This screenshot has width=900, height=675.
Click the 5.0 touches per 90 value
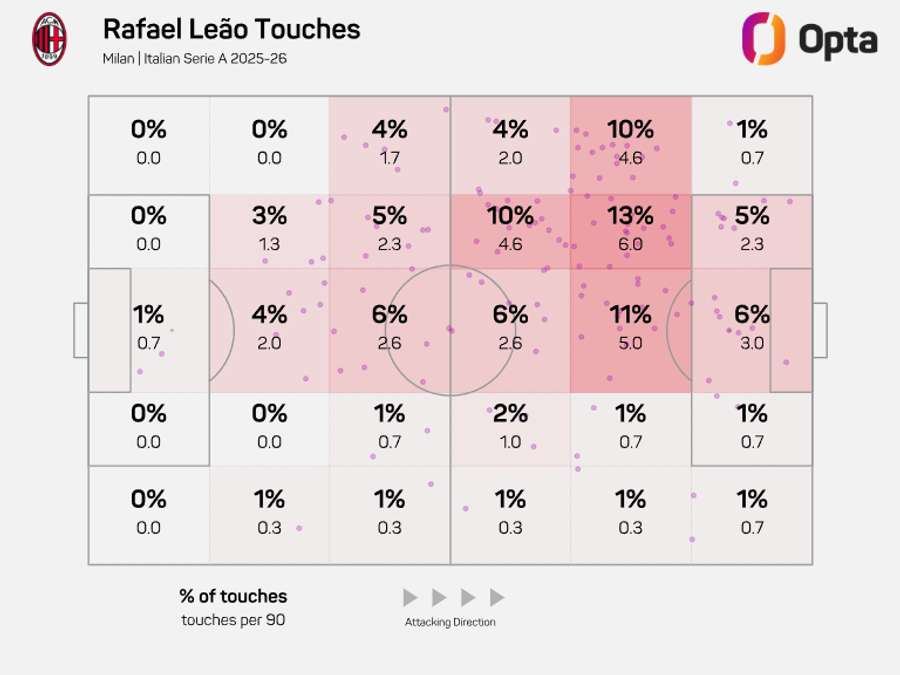tap(630, 343)
